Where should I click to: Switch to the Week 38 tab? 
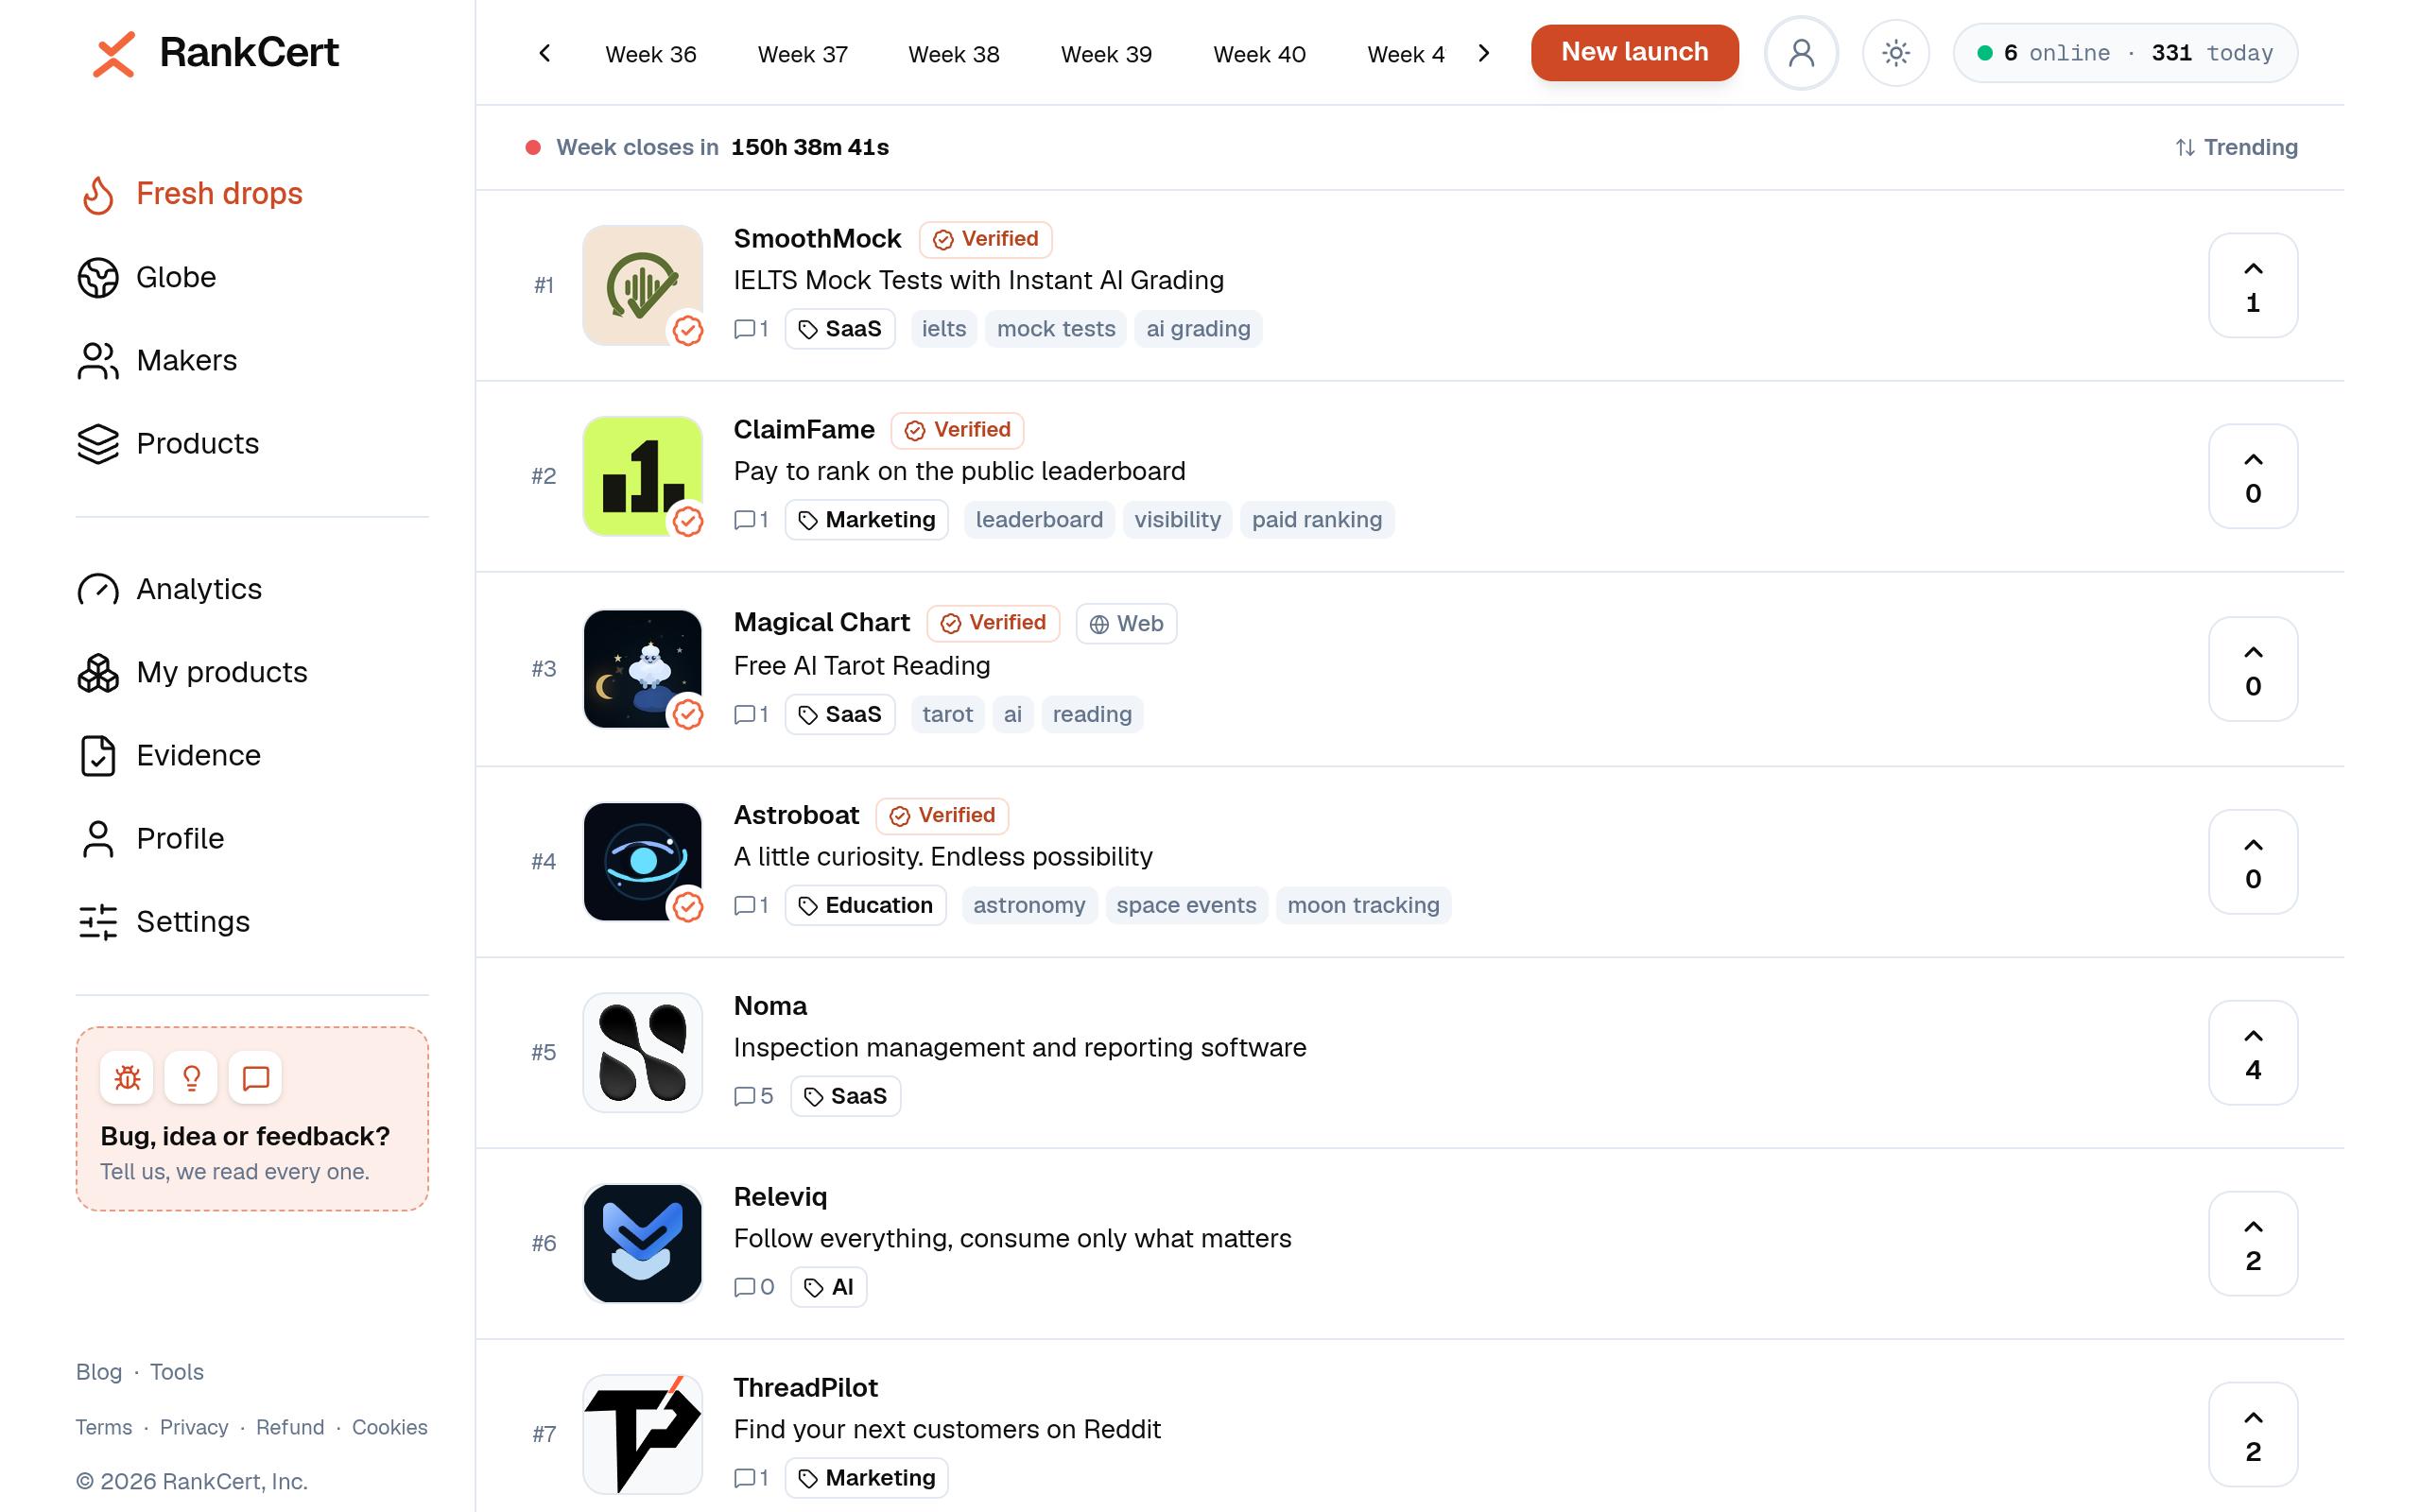pos(954,54)
